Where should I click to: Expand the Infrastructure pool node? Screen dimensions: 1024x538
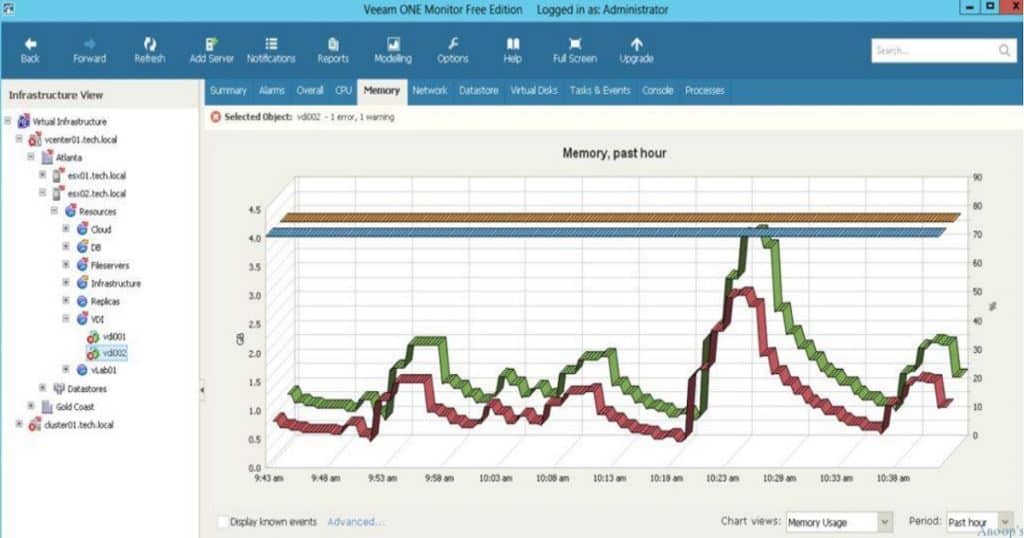coord(66,283)
